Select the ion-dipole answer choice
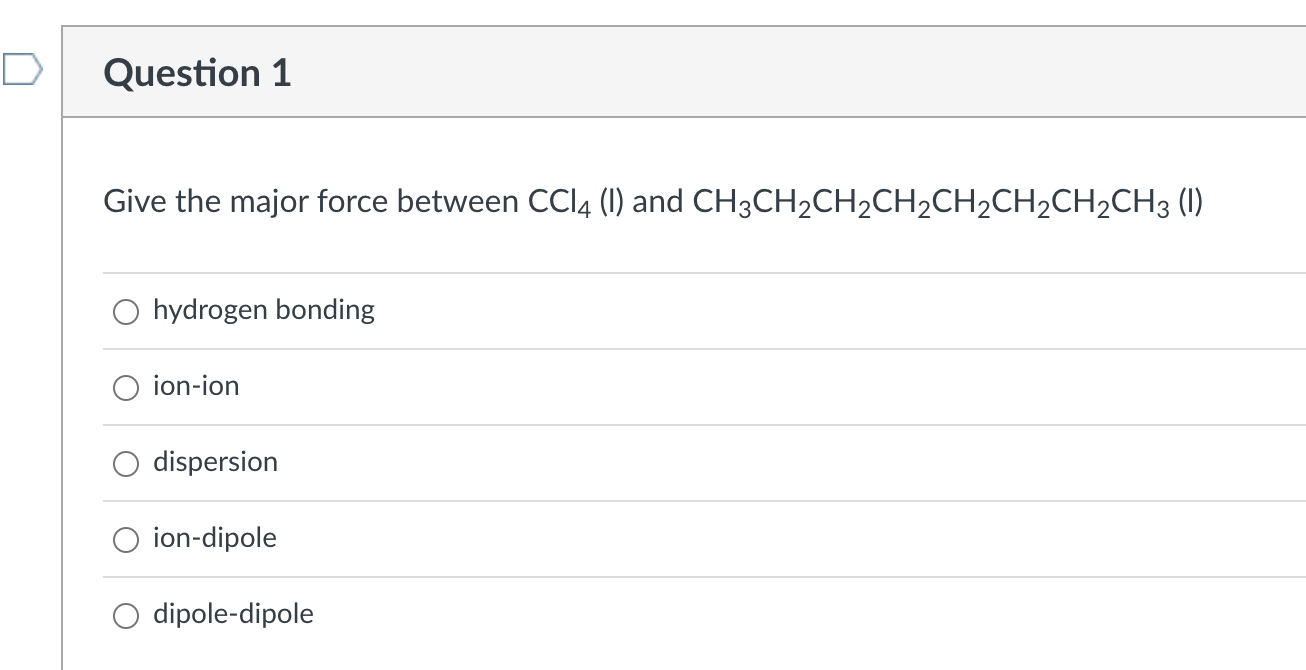 coord(124,539)
